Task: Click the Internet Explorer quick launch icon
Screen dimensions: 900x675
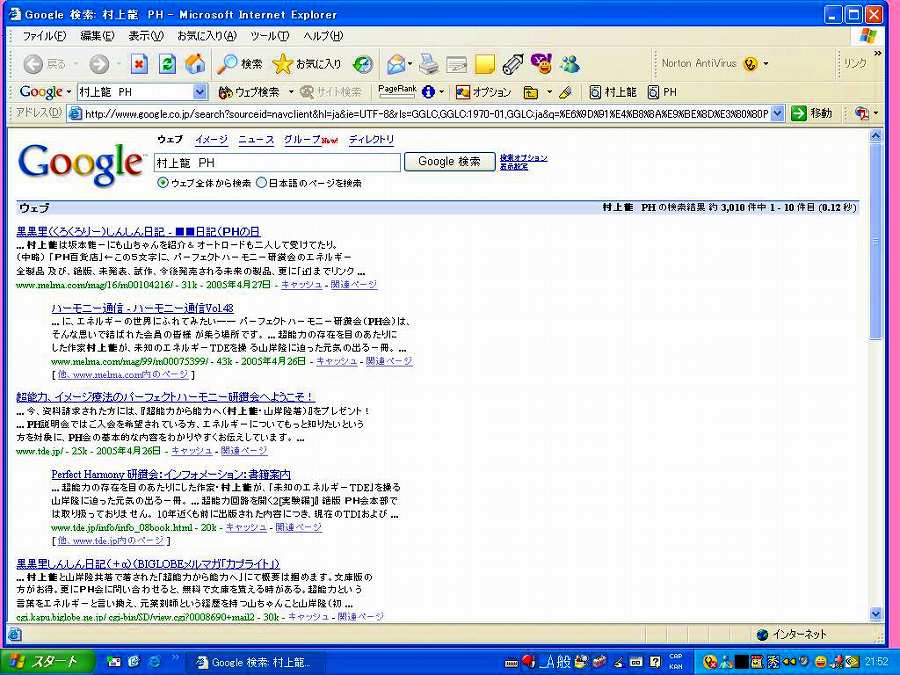Action: tap(154, 662)
